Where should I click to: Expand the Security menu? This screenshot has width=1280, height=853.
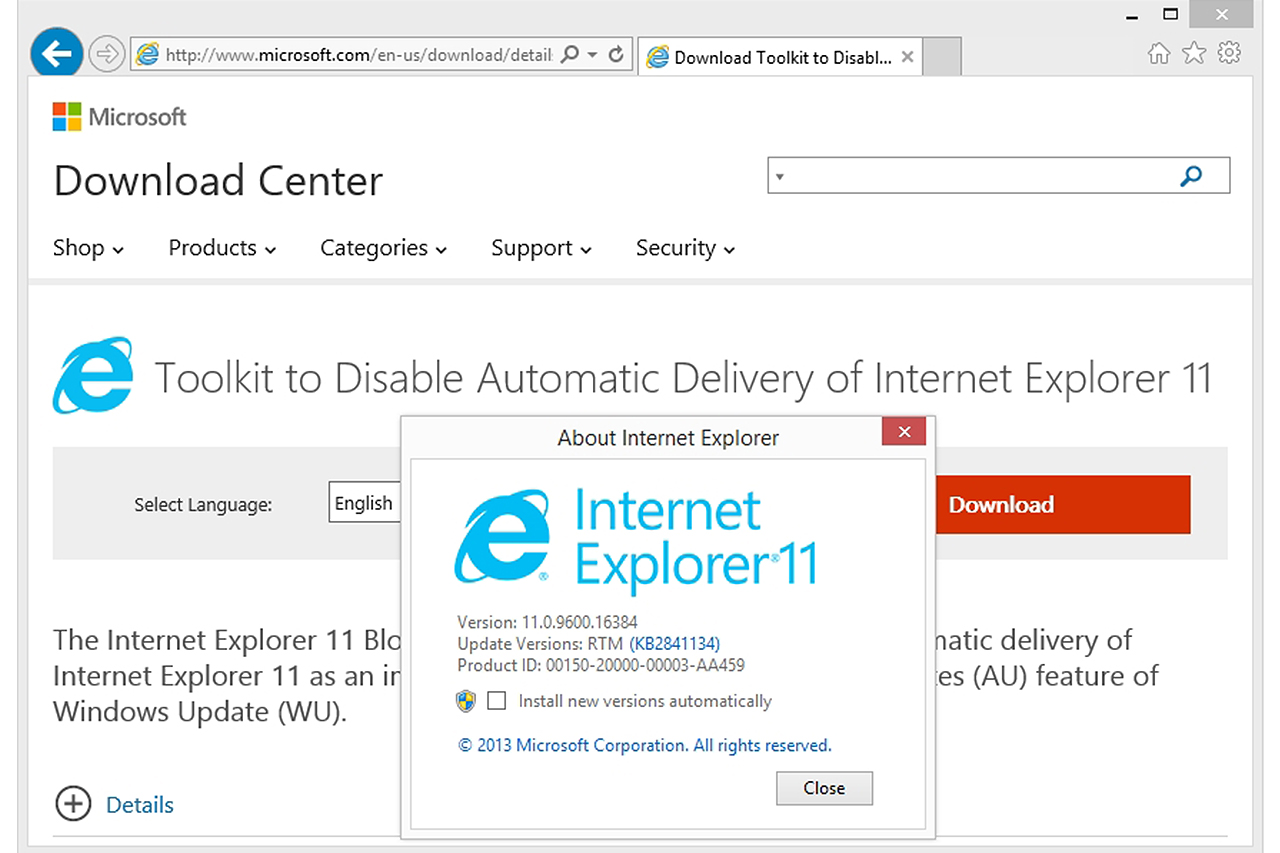(x=685, y=248)
